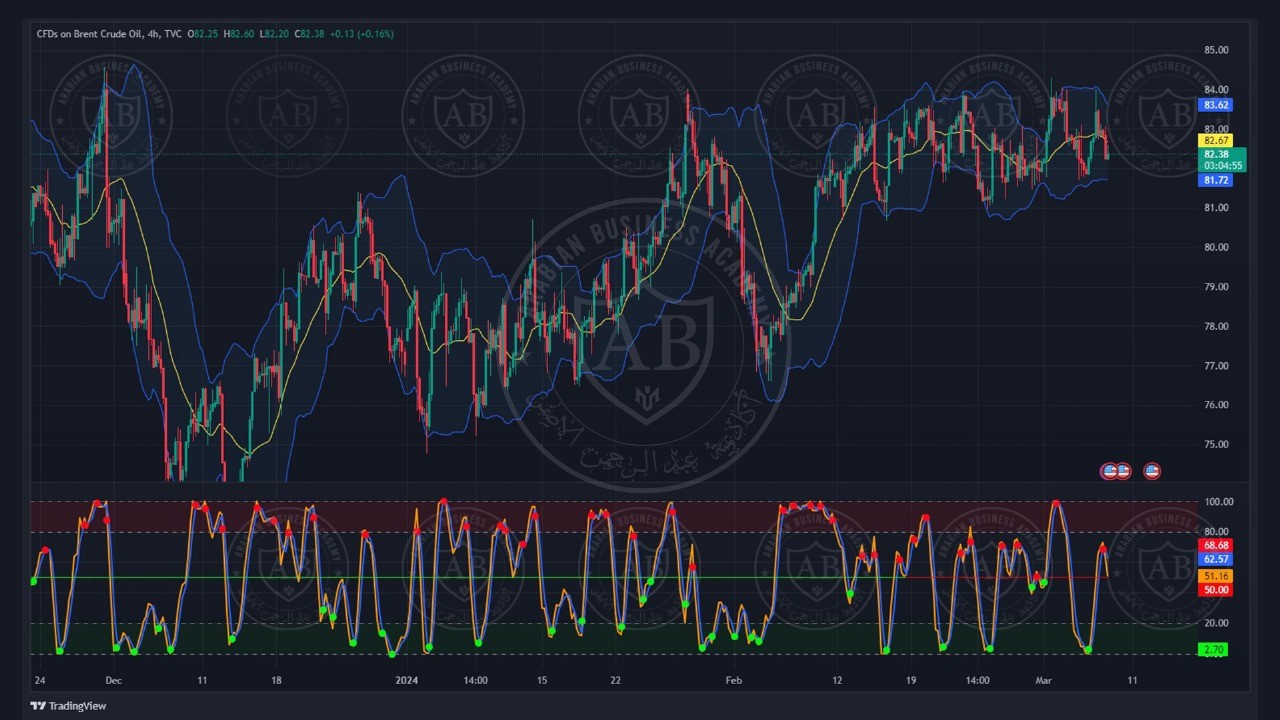This screenshot has width=1280, height=720.
Task: Click the 75.00 price scale label
Action: point(1216,445)
